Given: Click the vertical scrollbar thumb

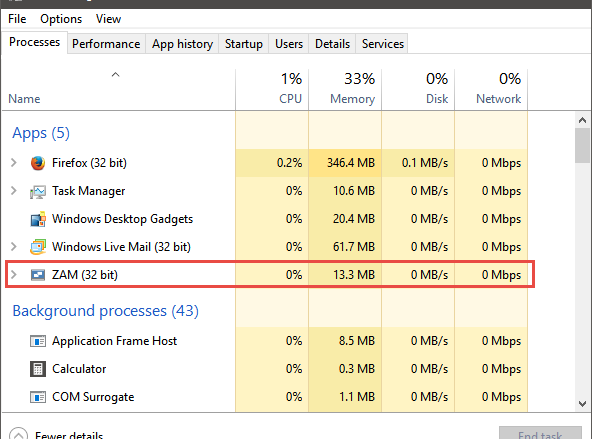Looking at the screenshot, I should [582, 145].
